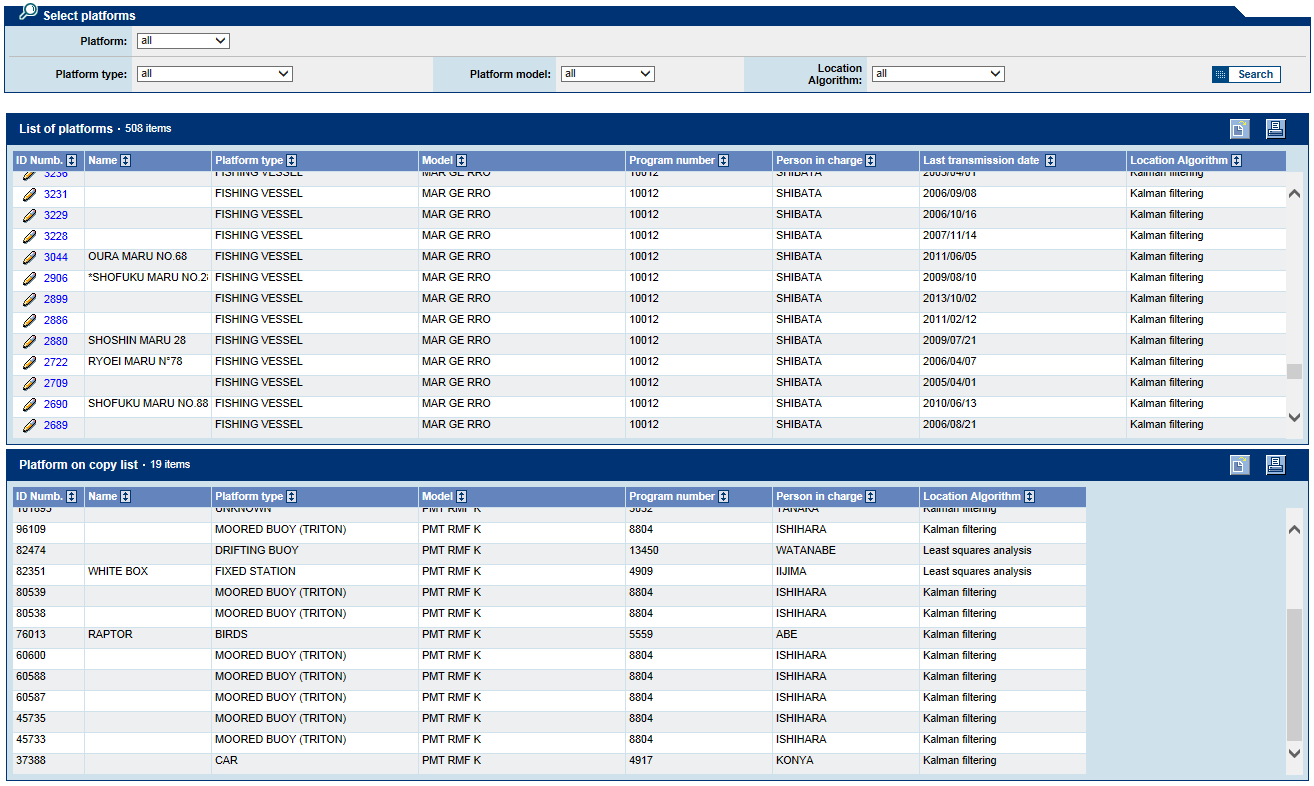The image size is (1314, 786).
Task: Open platform ID link 3044
Action: 56,257
